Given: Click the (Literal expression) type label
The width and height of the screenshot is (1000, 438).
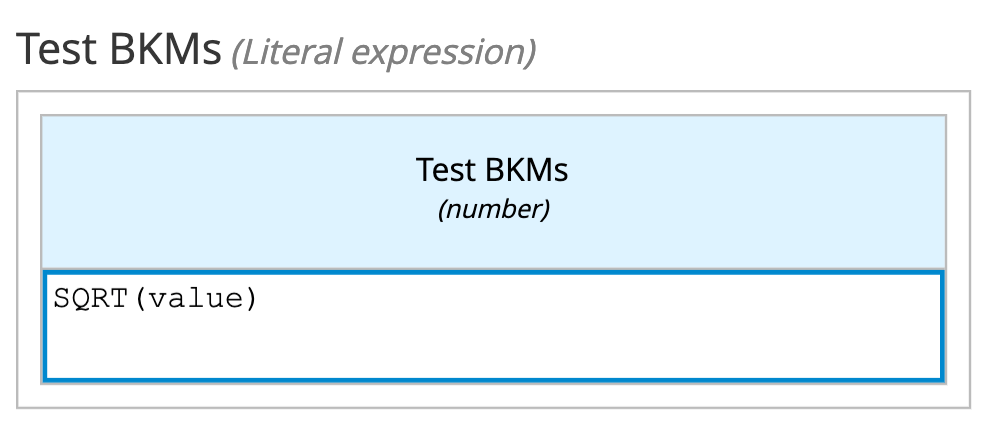Looking at the screenshot, I should tap(383, 52).
